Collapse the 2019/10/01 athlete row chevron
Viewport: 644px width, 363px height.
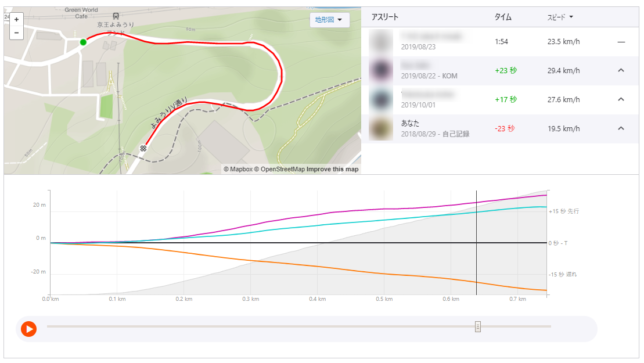pos(621,99)
